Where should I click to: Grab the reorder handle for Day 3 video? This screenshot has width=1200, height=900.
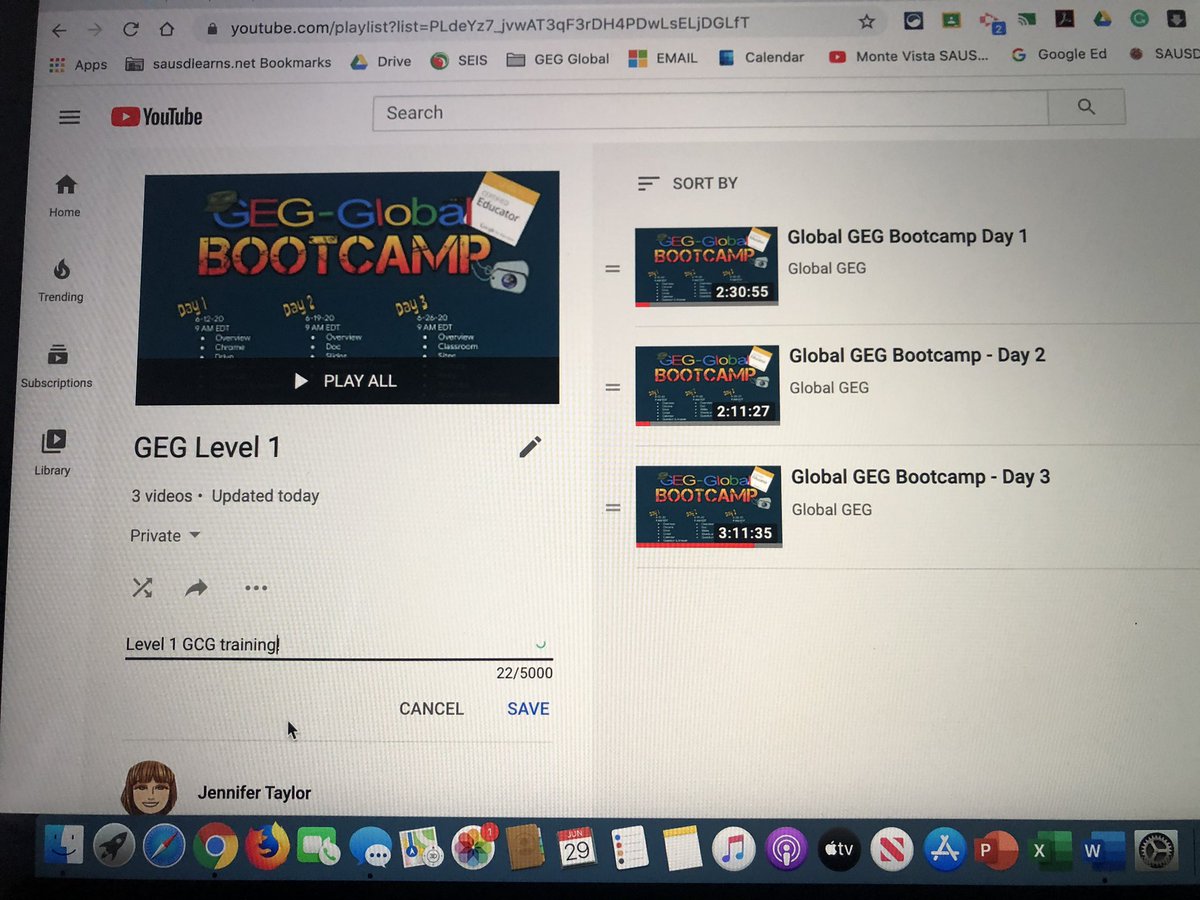[x=613, y=508]
